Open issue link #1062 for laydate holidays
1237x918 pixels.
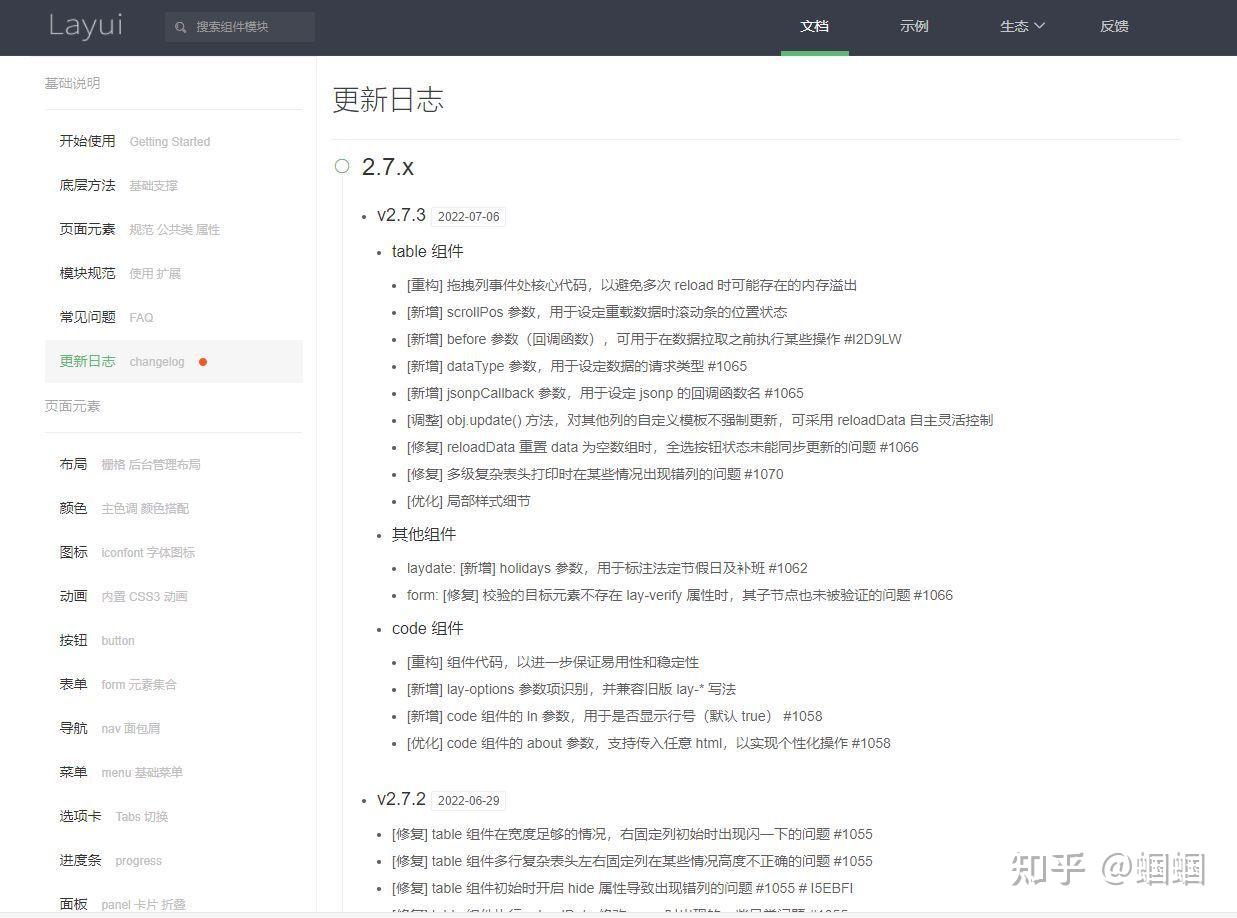coord(789,568)
